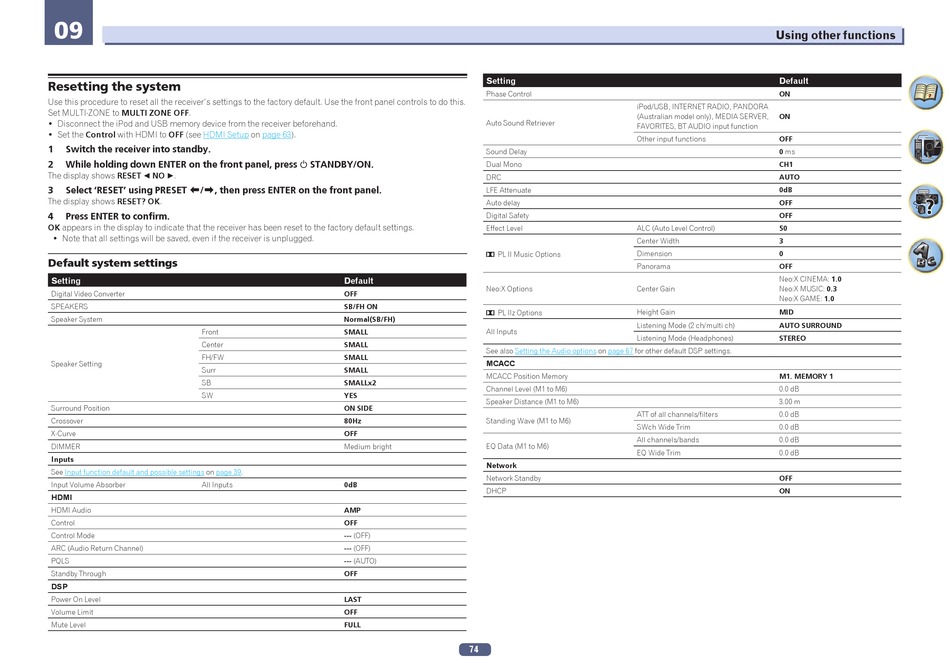Click the Digital Safety setting label
Viewport: 950px width, 672px height.
point(507,215)
